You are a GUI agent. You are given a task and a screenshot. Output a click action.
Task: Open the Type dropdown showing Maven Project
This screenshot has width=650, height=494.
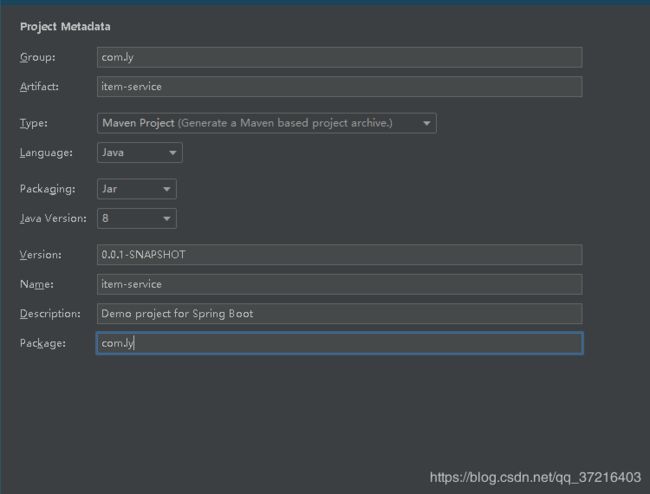[267, 123]
